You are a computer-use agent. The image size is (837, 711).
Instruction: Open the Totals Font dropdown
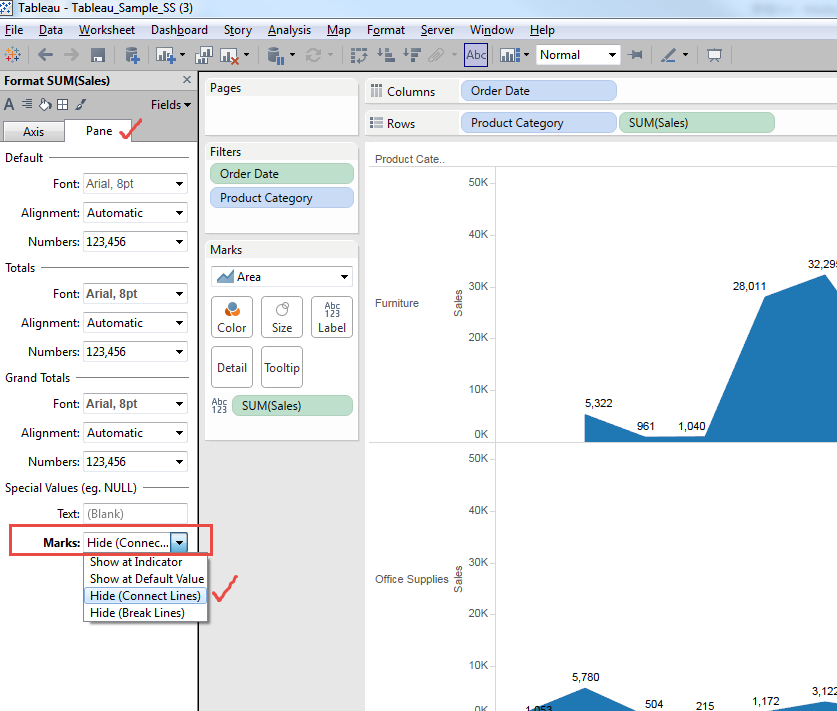point(136,294)
